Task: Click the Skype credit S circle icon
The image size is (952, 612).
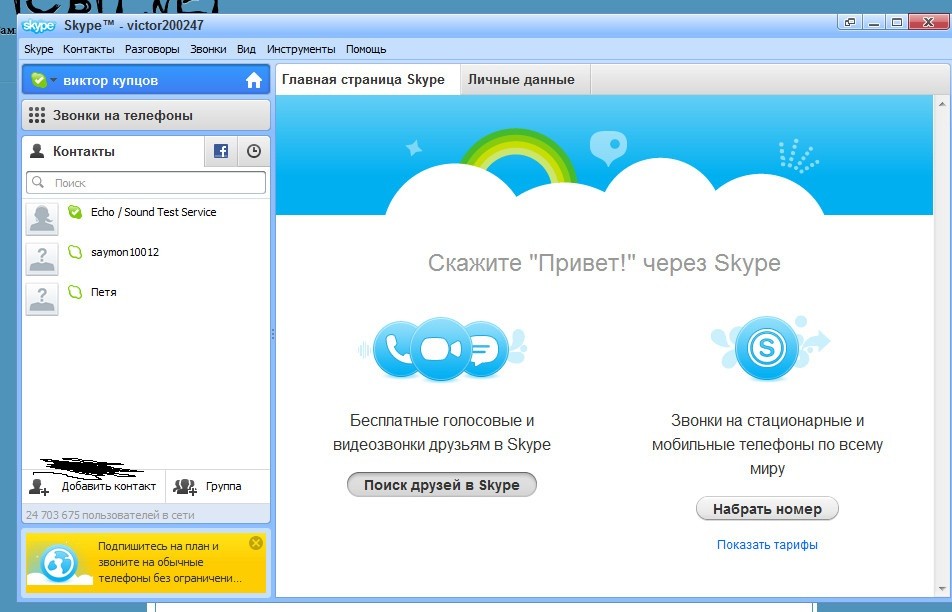Action: point(767,348)
